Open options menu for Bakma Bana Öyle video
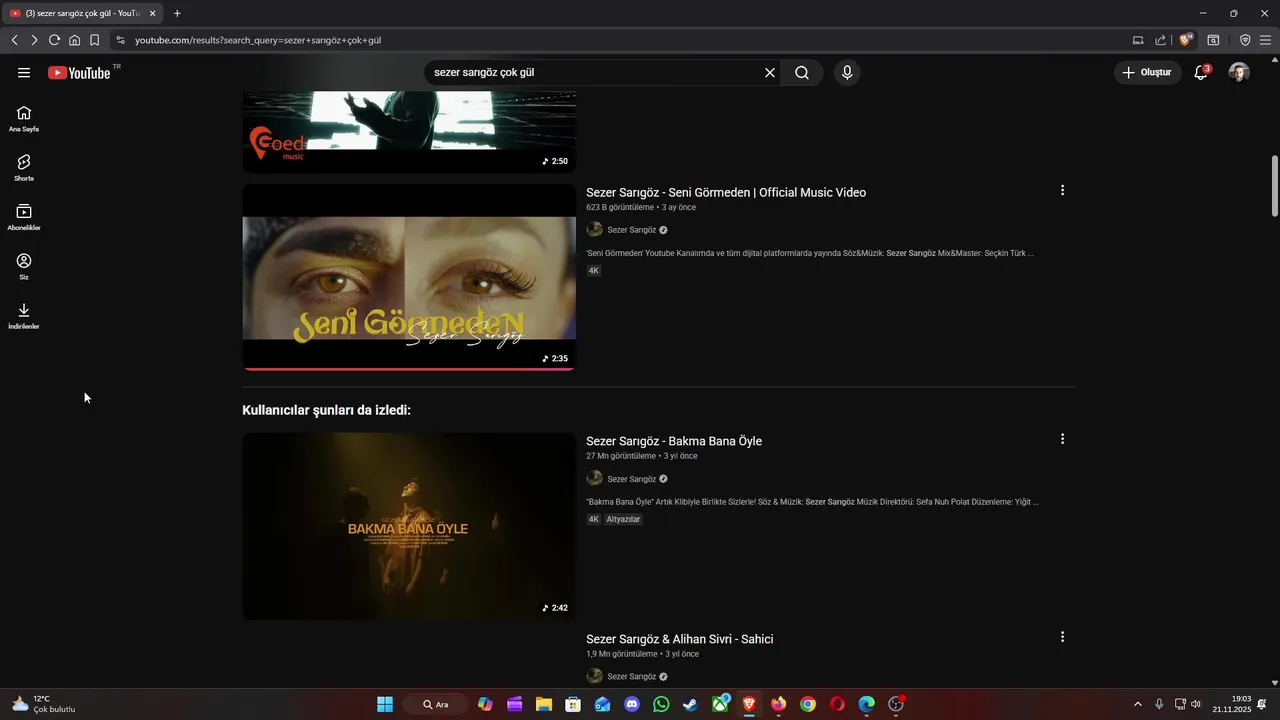The height and width of the screenshot is (720, 1280). click(1062, 439)
